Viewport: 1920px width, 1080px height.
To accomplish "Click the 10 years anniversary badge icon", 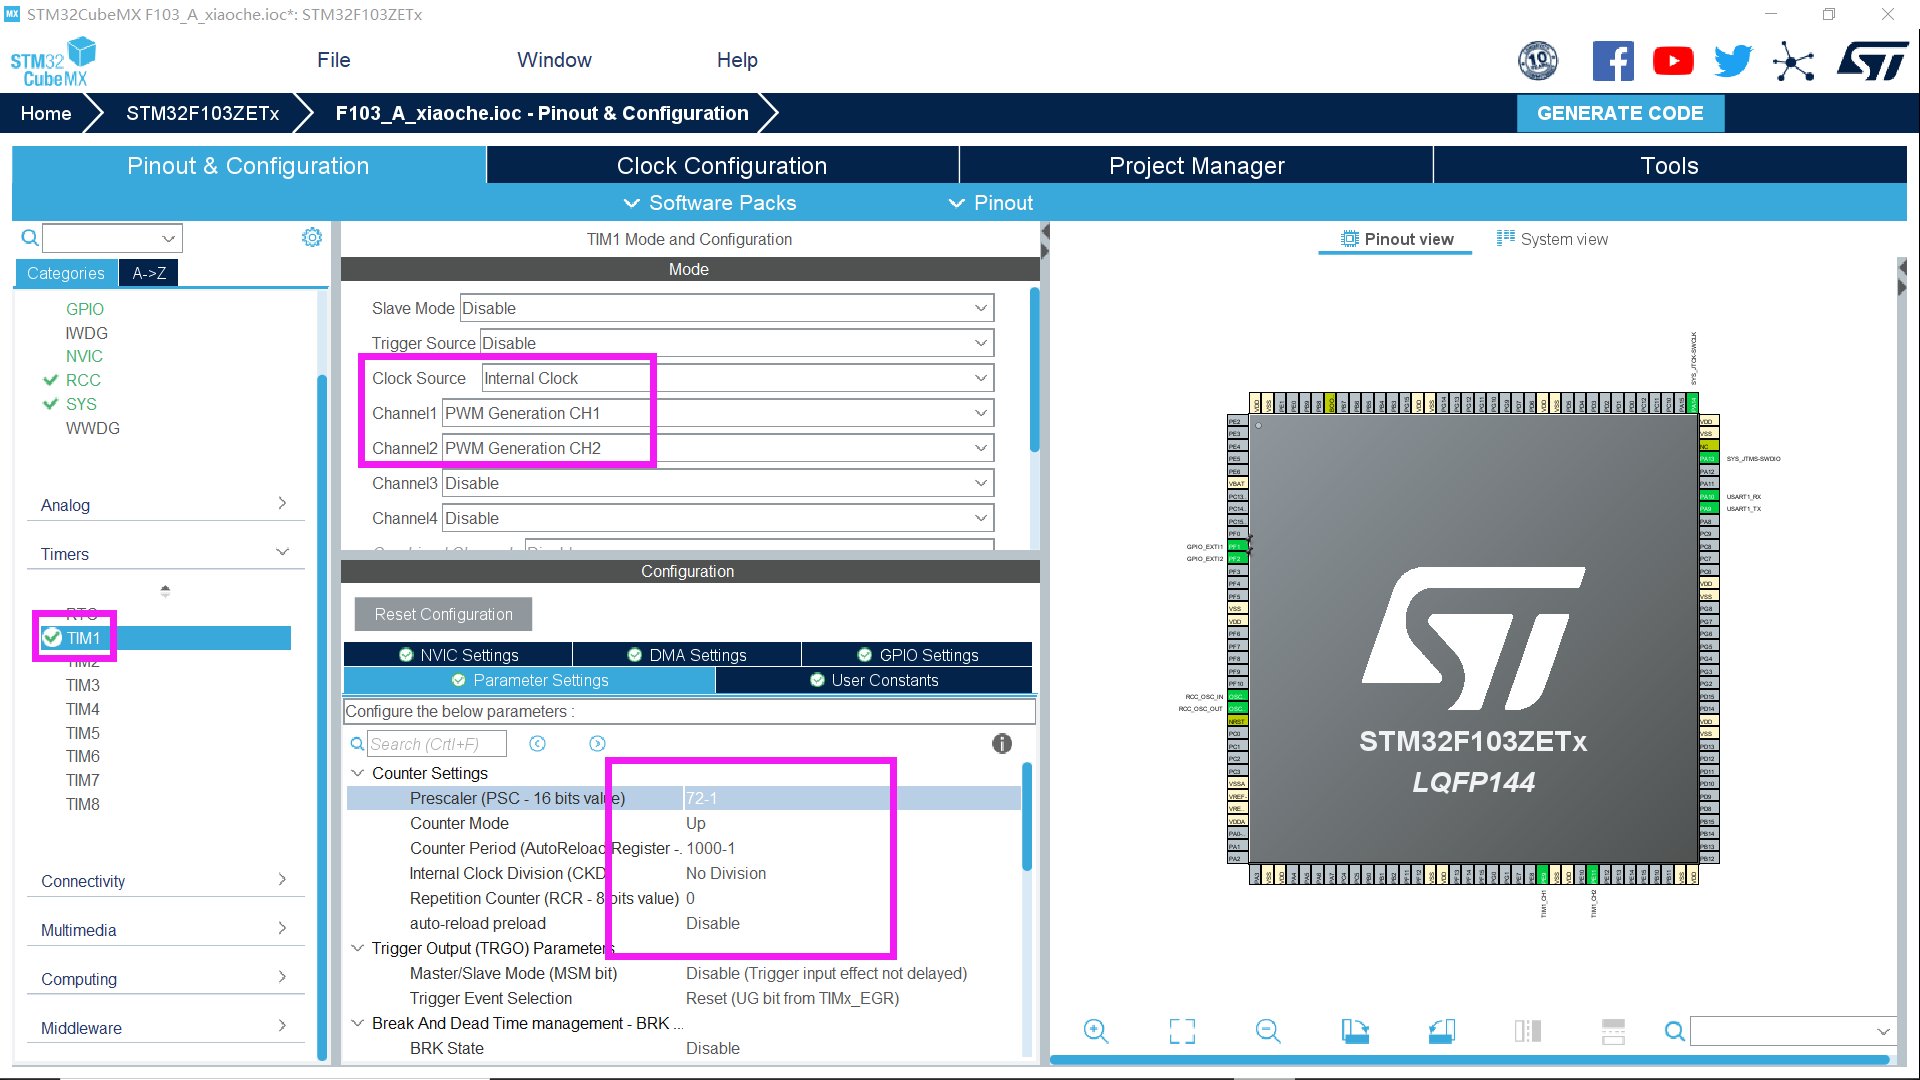I will pos(1538,61).
